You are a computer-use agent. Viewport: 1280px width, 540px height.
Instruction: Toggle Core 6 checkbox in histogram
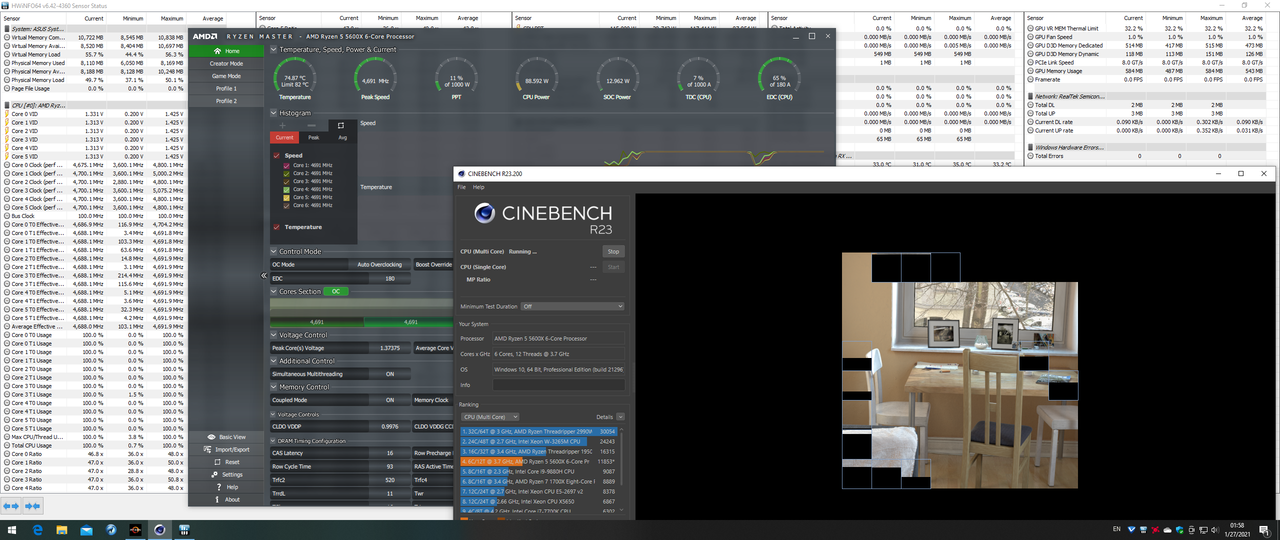coord(286,205)
